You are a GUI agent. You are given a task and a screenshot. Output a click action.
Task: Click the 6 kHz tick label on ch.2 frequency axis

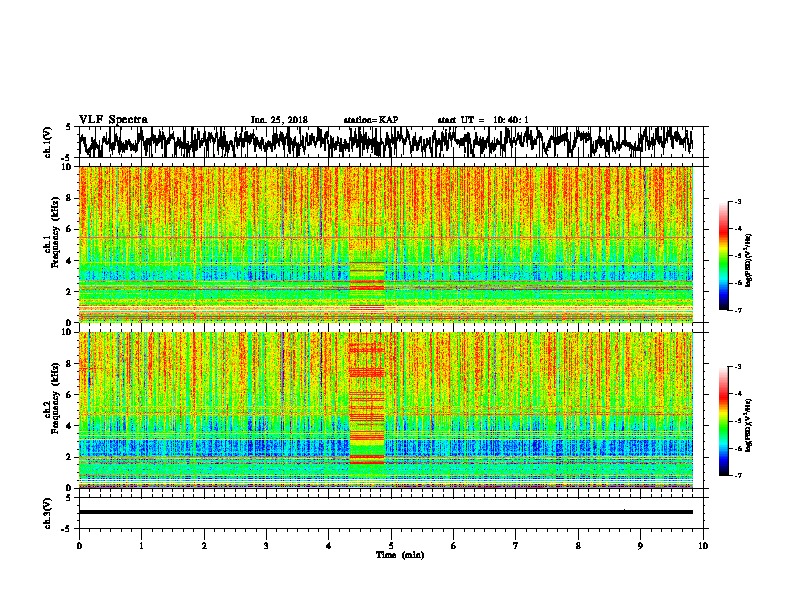click(x=70, y=395)
